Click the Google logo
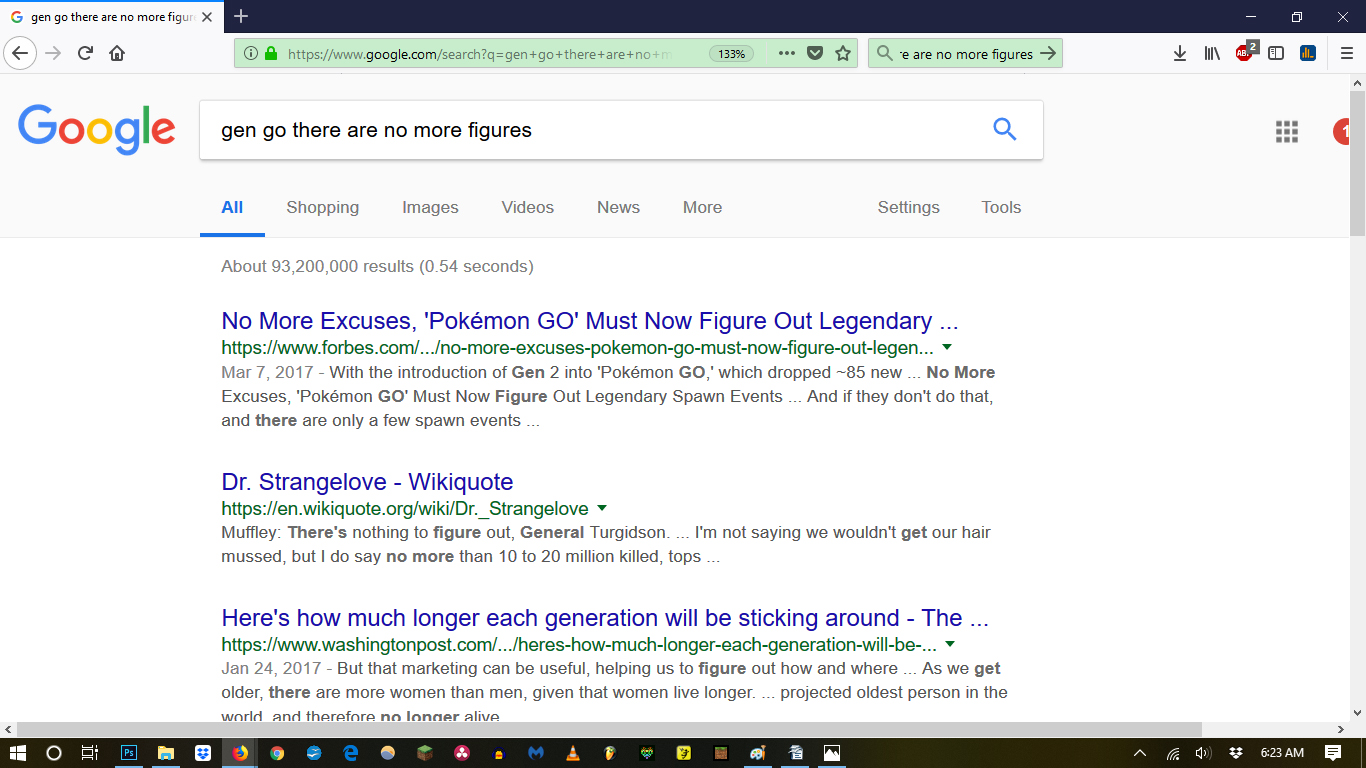The height and width of the screenshot is (768, 1366). pyautogui.click(x=97, y=130)
